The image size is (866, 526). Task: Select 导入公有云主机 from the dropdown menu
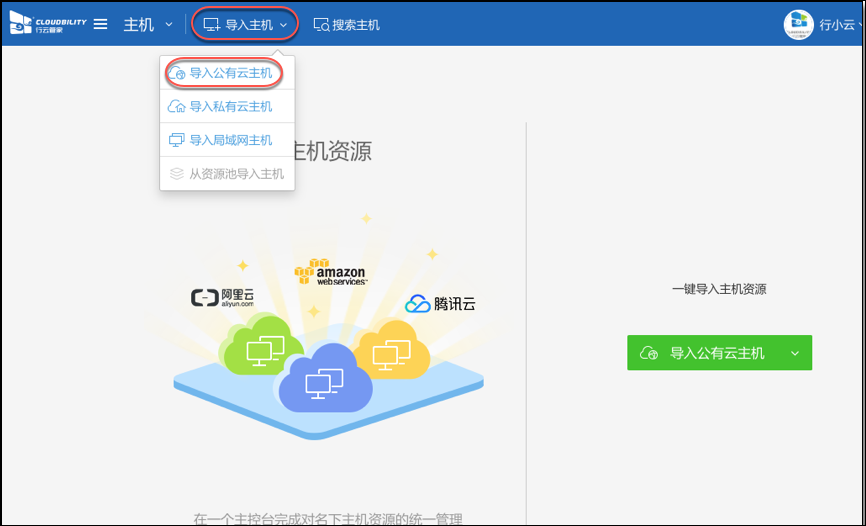(x=227, y=73)
